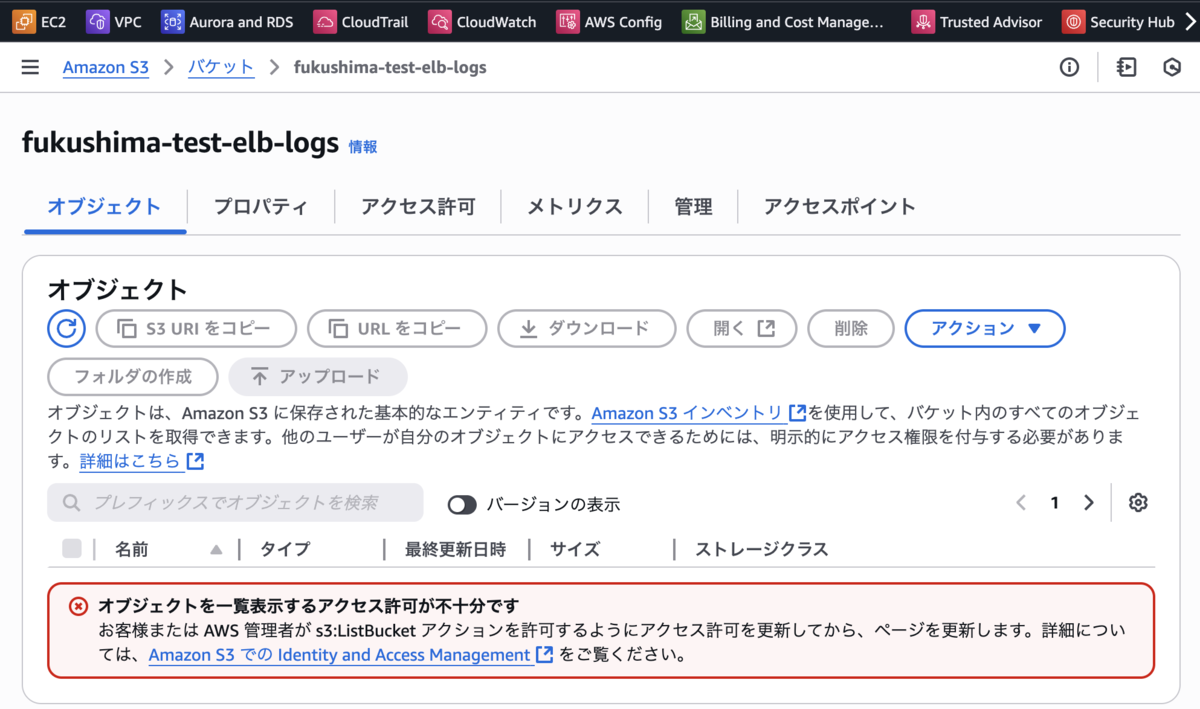Click 情報 link beside bucket name

363,147
